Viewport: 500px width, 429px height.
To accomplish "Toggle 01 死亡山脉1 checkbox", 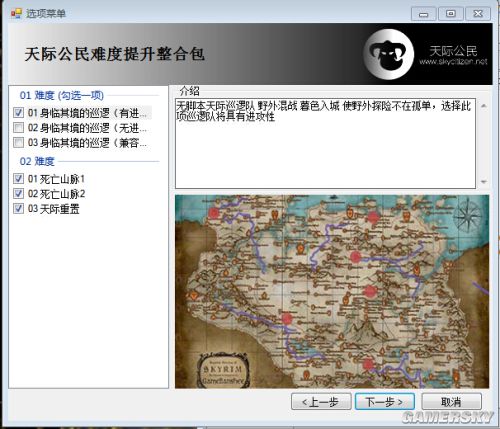I will pos(18,179).
